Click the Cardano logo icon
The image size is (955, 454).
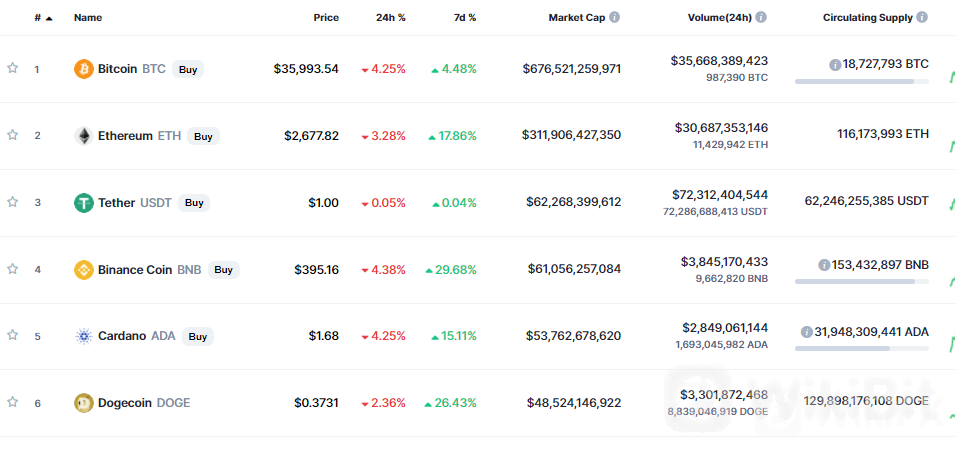pyautogui.click(x=83, y=336)
